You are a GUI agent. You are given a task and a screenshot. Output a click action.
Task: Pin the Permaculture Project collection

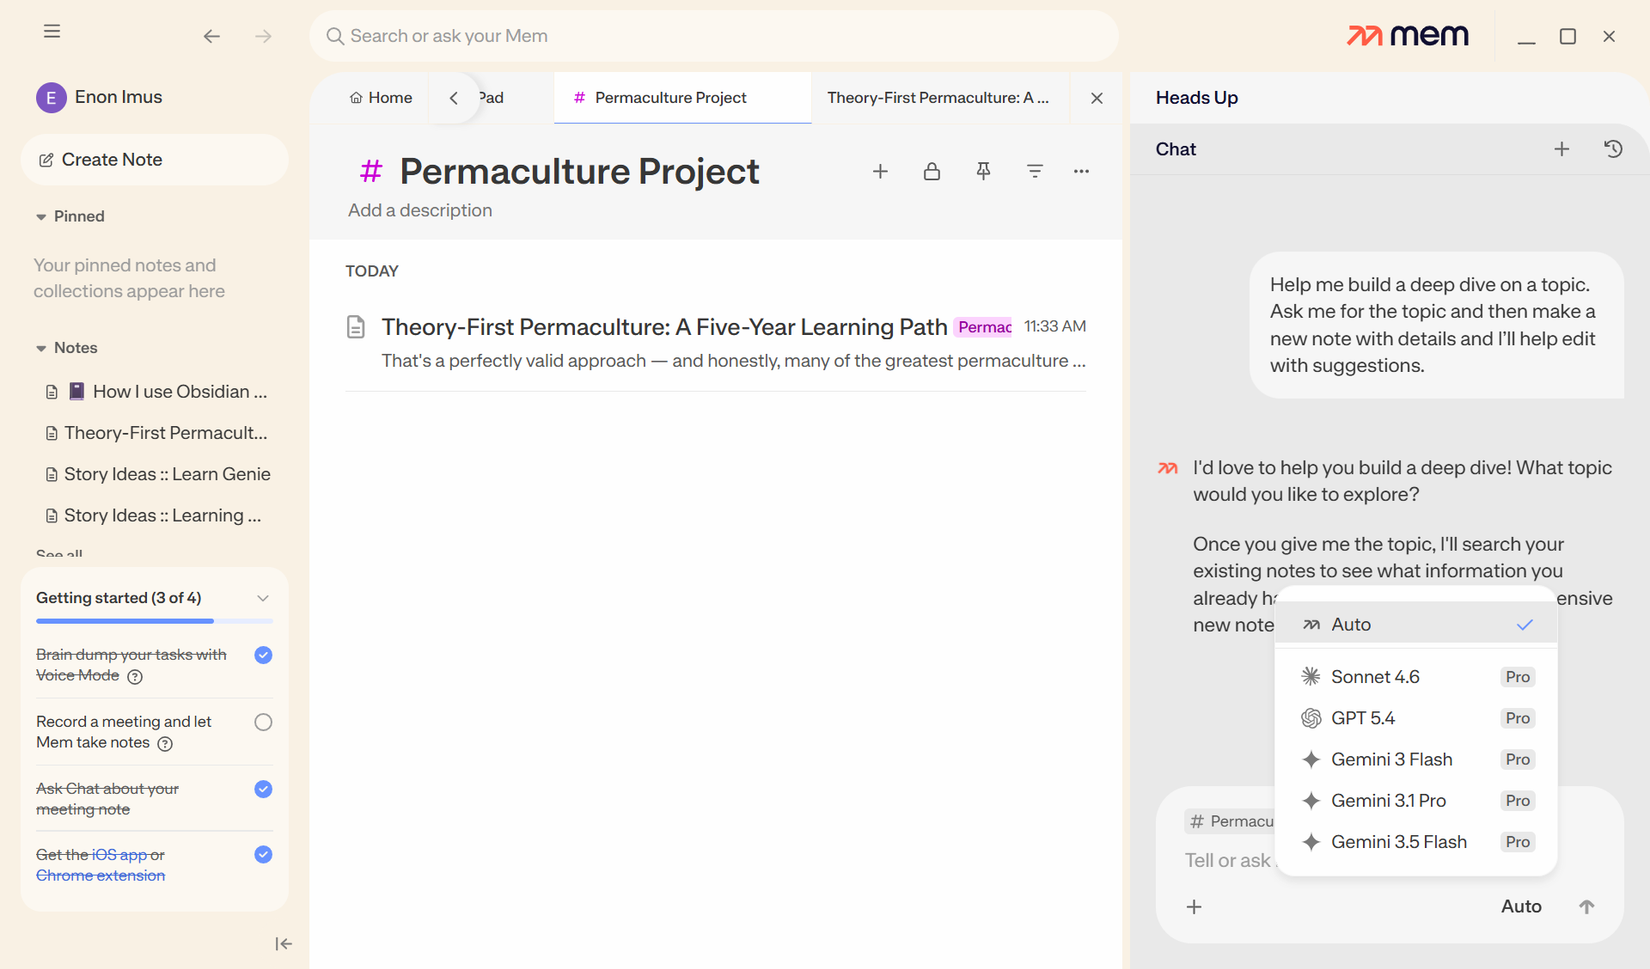(983, 171)
